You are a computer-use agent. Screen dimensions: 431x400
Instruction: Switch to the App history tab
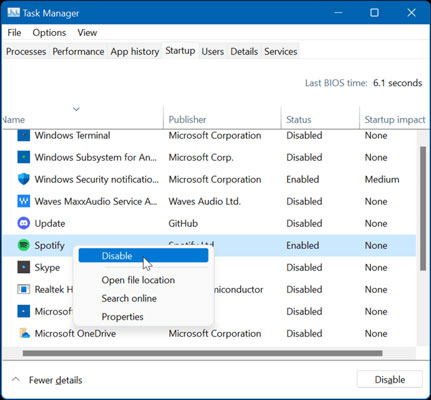pyautogui.click(x=135, y=52)
